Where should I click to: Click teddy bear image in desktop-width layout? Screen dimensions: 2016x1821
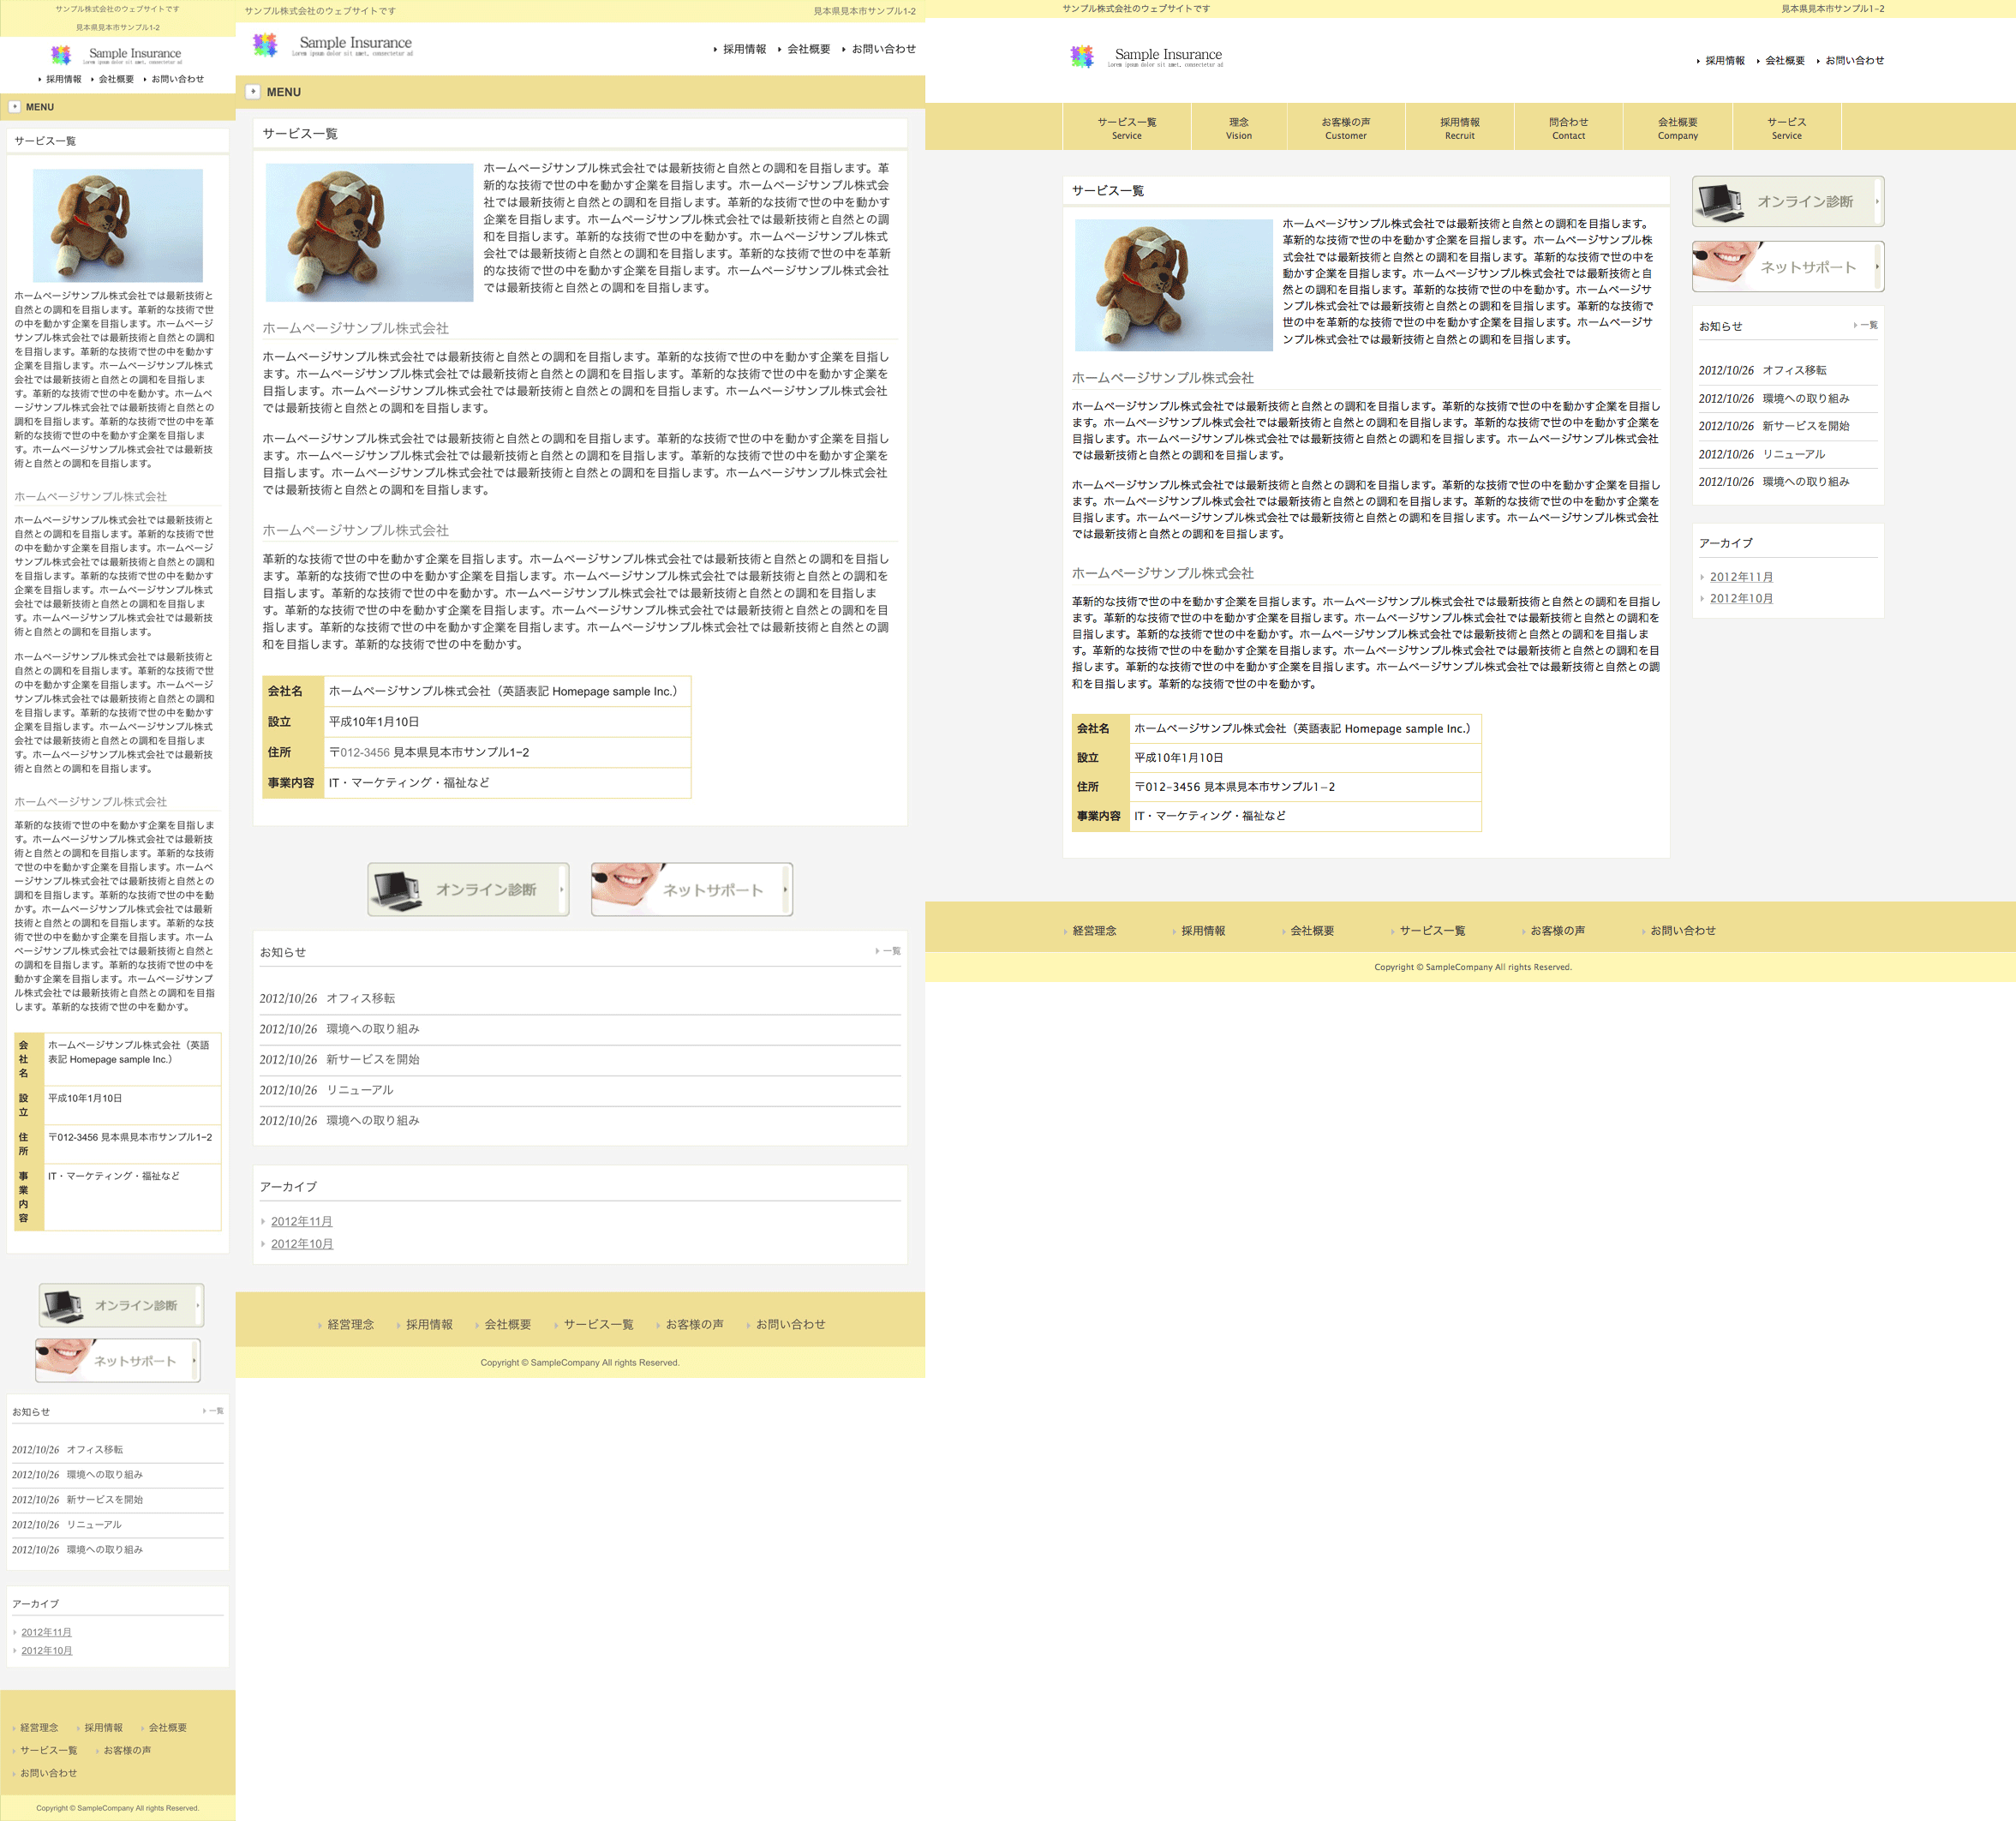click(1173, 285)
